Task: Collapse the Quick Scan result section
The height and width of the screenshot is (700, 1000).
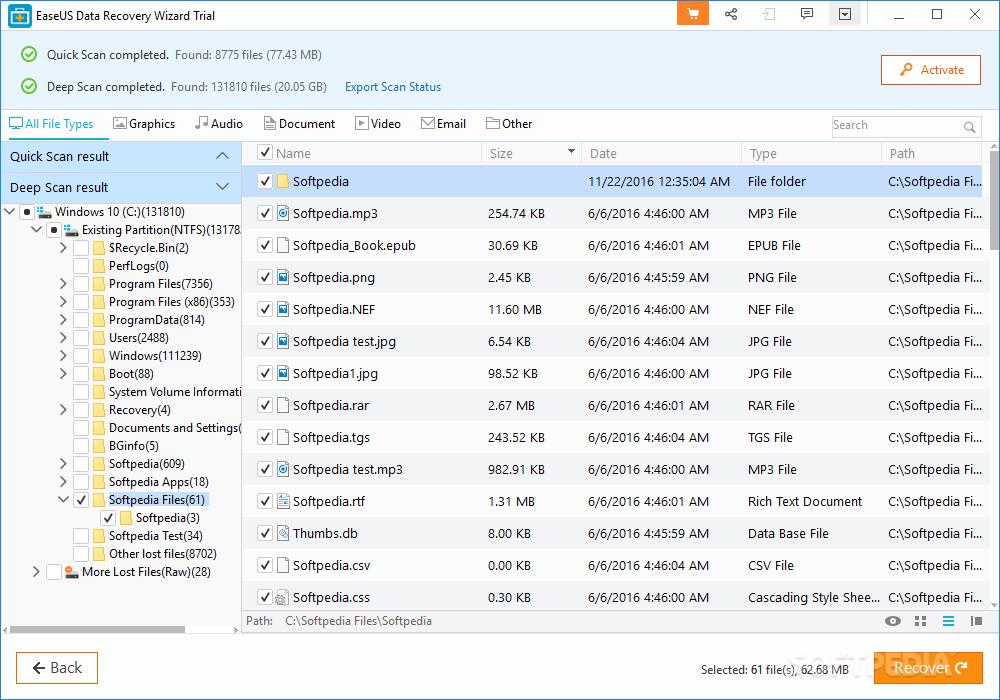Action: pos(222,156)
